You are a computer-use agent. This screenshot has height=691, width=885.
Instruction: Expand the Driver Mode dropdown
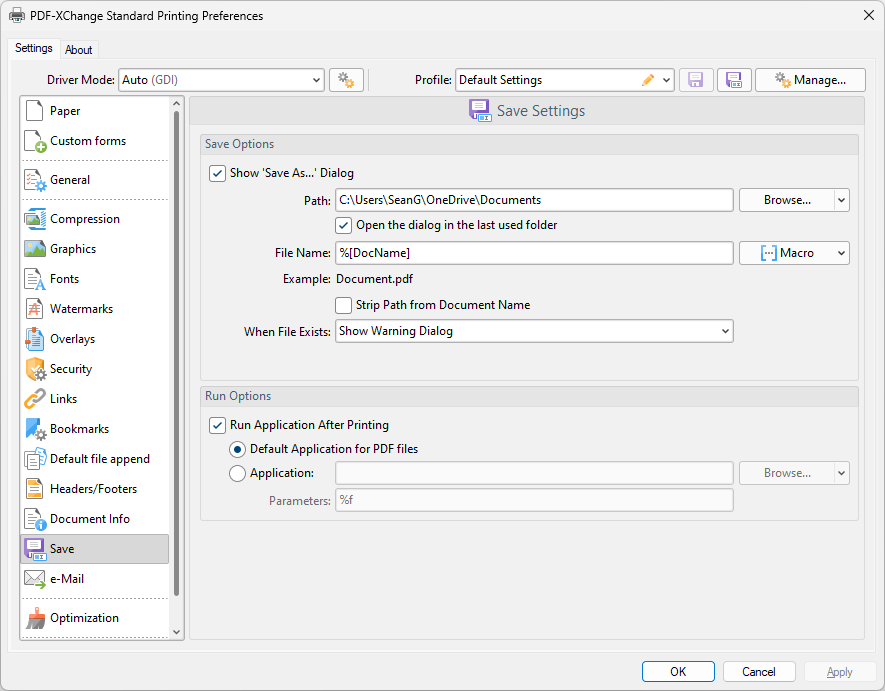pyautogui.click(x=317, y=80)
